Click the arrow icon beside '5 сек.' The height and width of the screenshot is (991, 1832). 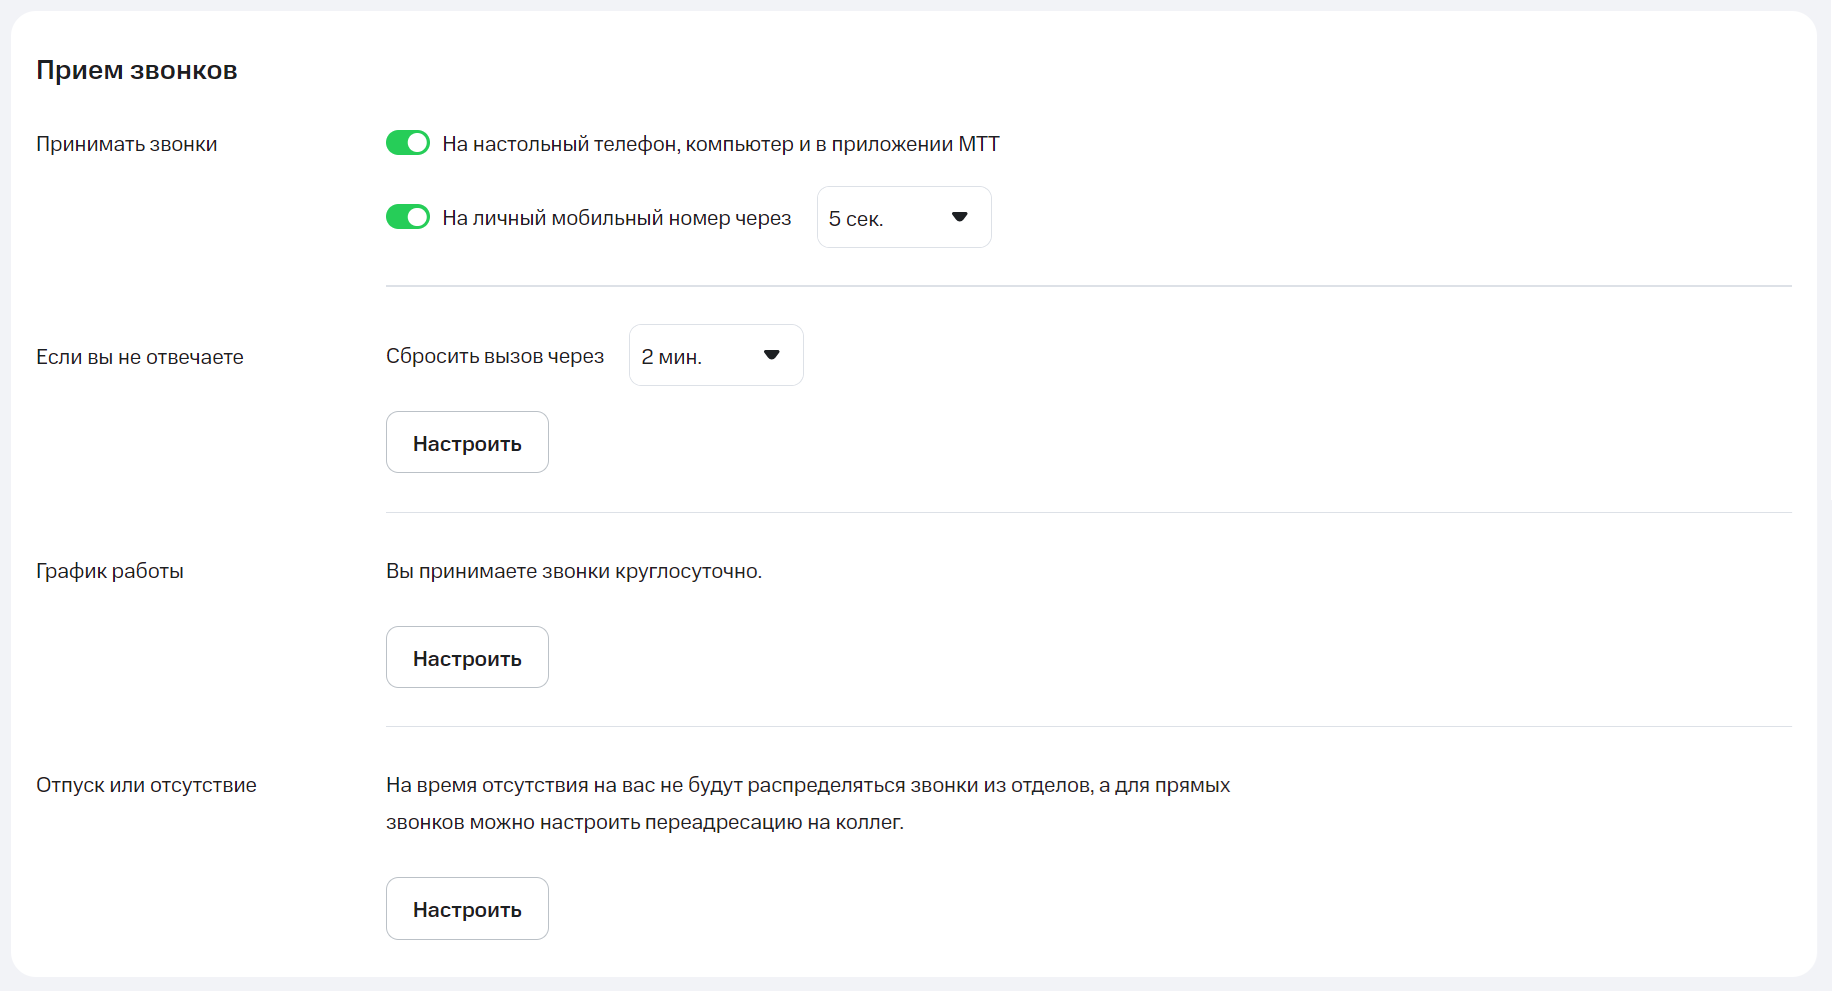960,217
